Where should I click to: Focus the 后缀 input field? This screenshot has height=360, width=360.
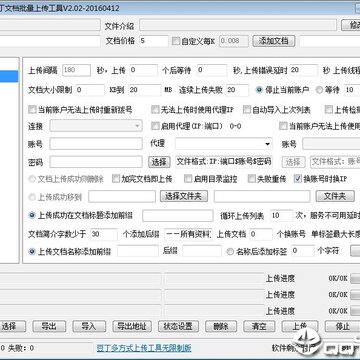202,251
